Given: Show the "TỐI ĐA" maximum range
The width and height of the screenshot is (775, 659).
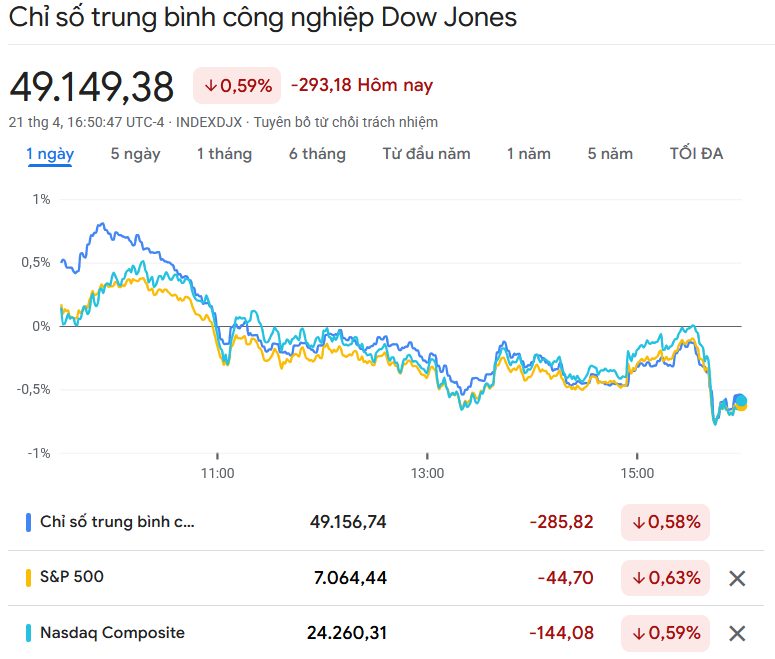Looking at the screenshot, I should 696,154.
